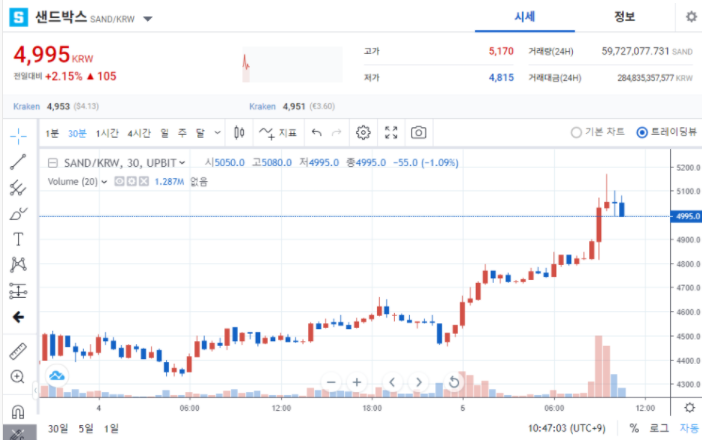Click the 5,170 high price value
Image resolution: width=702 pixels, height=440 pixels.
tap(501, 51)
